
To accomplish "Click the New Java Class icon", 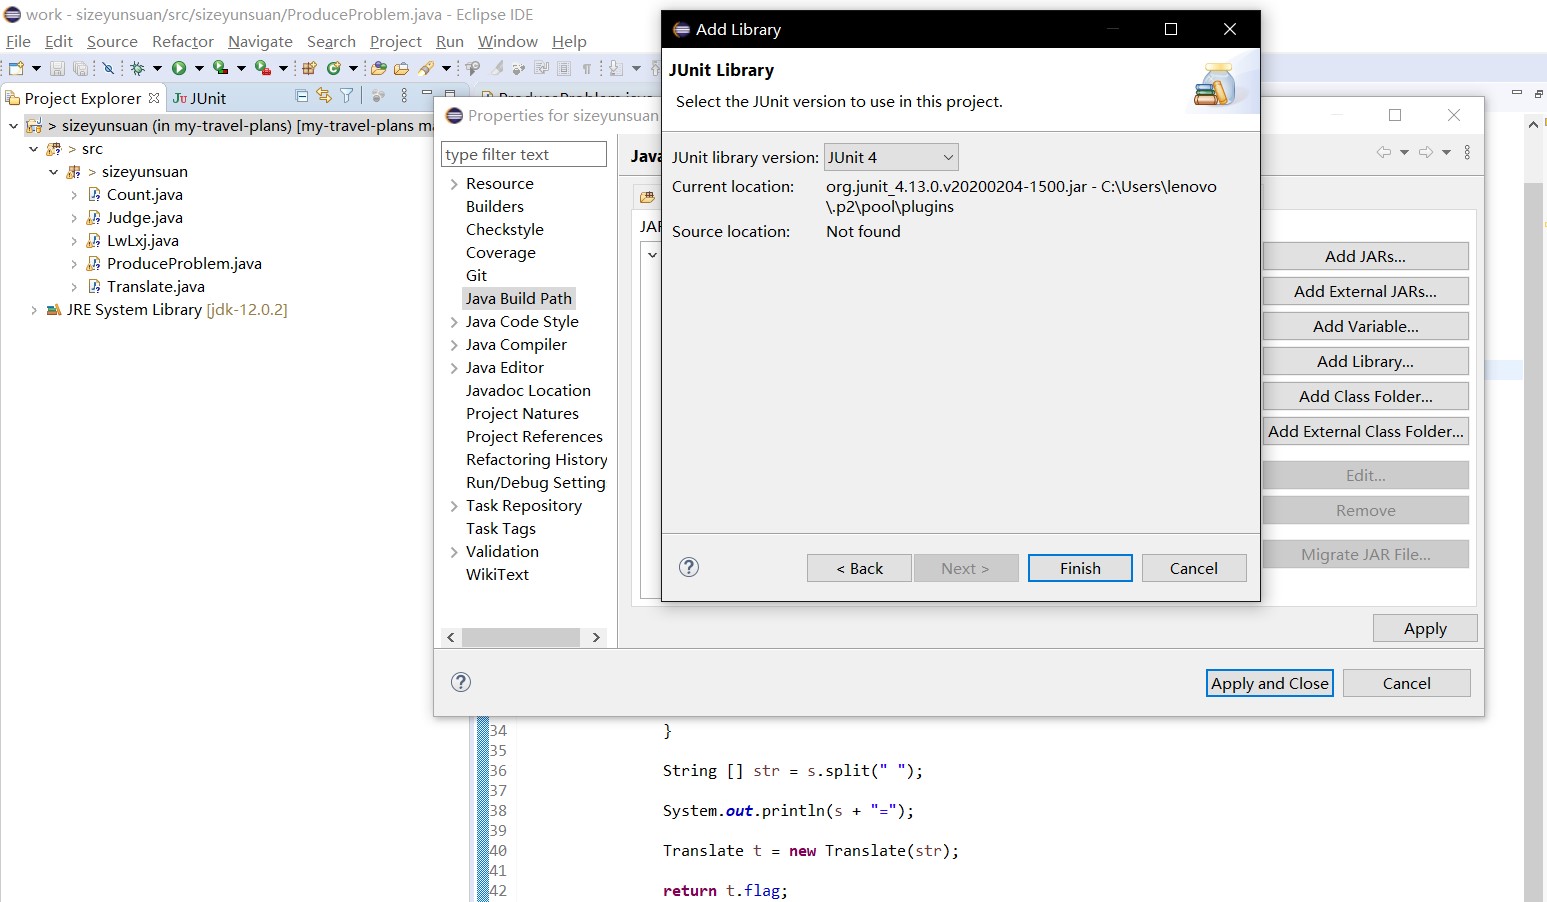I will pos(334,68).
